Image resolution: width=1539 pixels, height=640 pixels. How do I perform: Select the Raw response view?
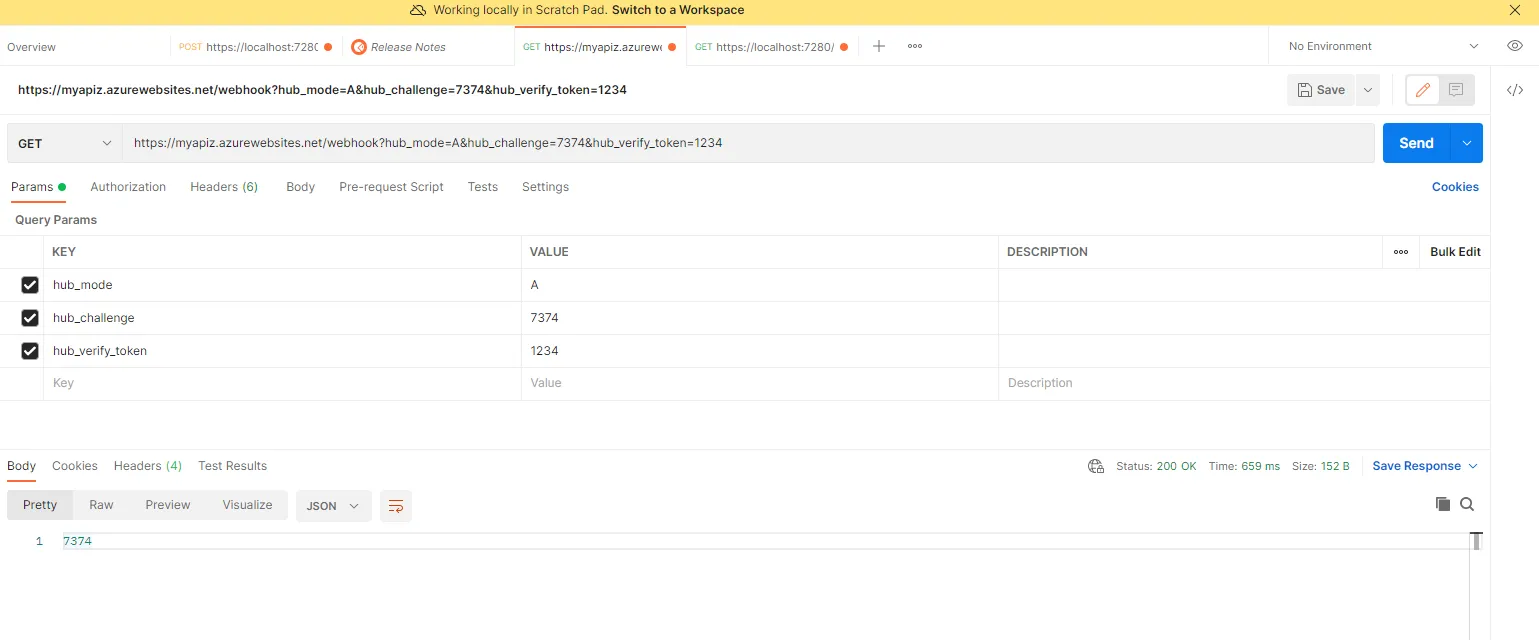[x=101, y=505]
